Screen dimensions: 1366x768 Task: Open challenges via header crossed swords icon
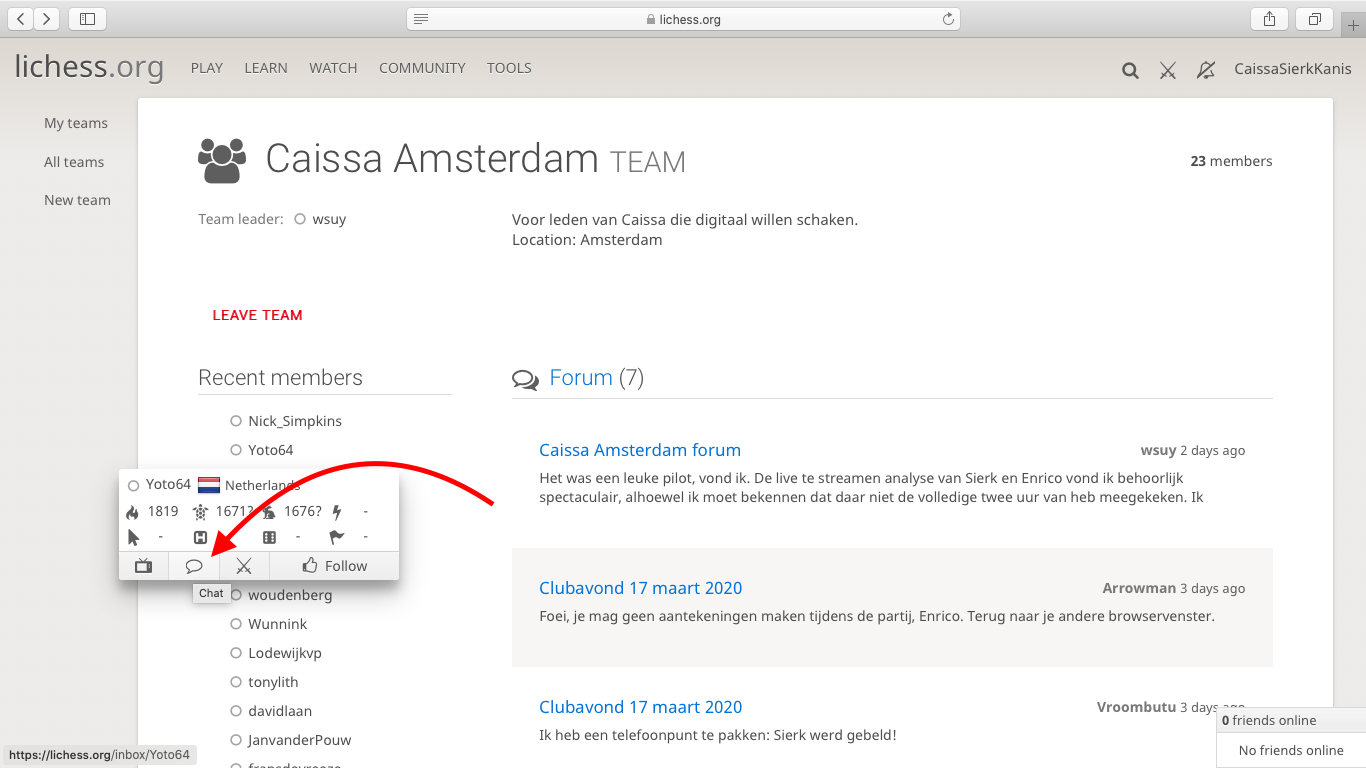[x=1167, y=70]
